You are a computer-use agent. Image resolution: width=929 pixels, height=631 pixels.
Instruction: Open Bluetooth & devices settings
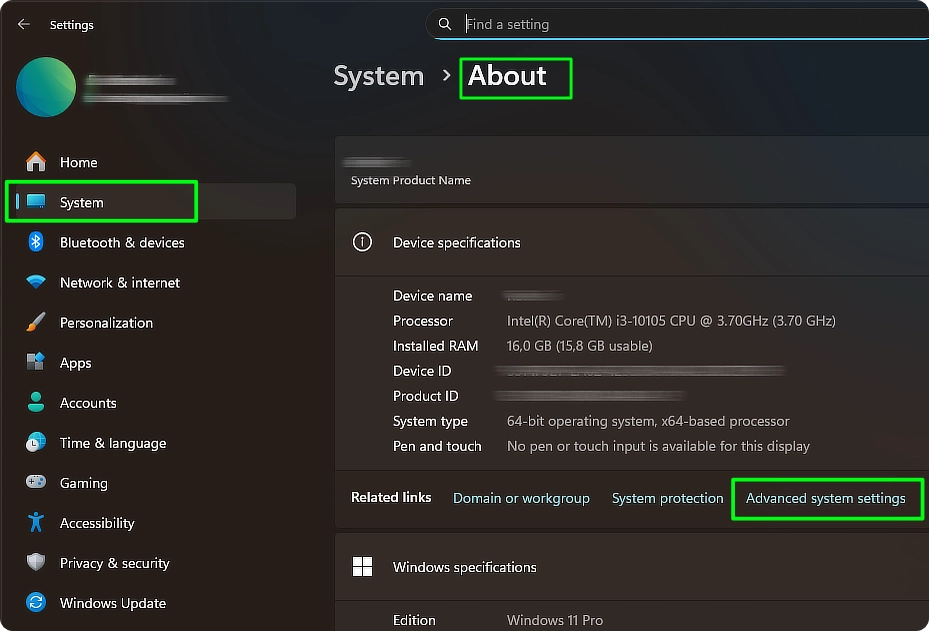click(121, 242)
